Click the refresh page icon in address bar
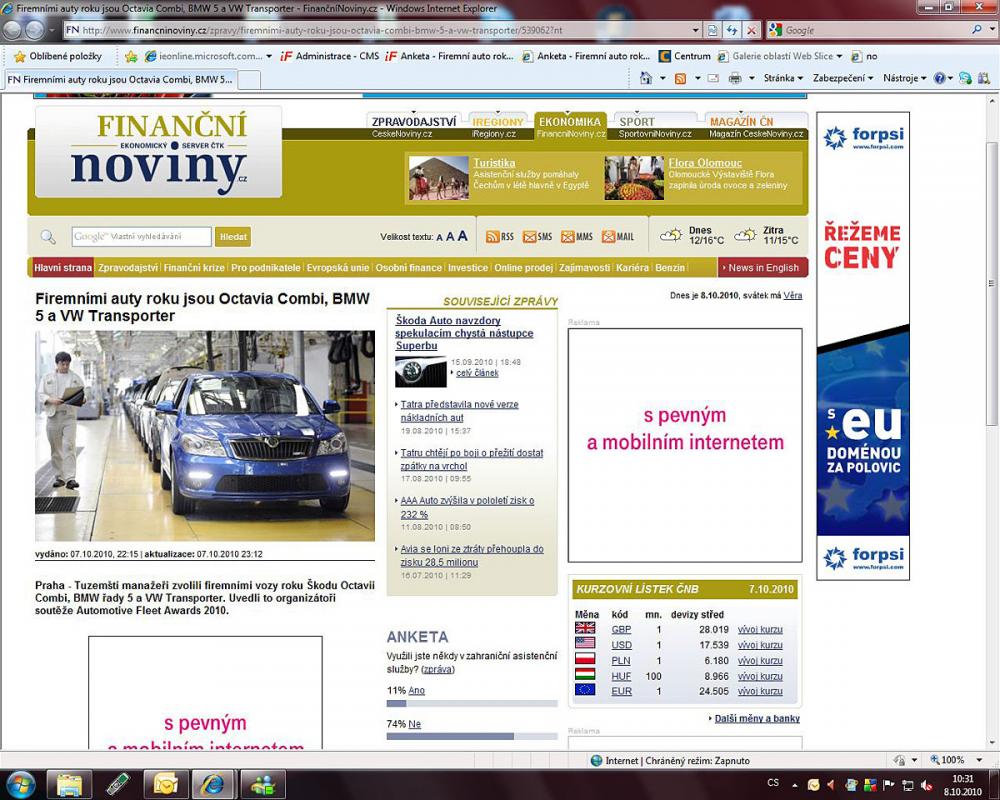 pyautogui.click(x=732, y=30)
